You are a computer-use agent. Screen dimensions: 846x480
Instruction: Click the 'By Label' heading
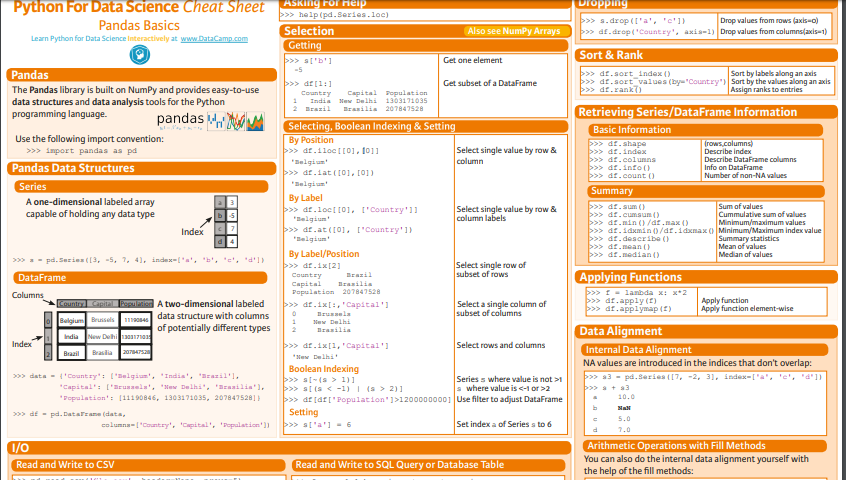click(x=305, y=198)
